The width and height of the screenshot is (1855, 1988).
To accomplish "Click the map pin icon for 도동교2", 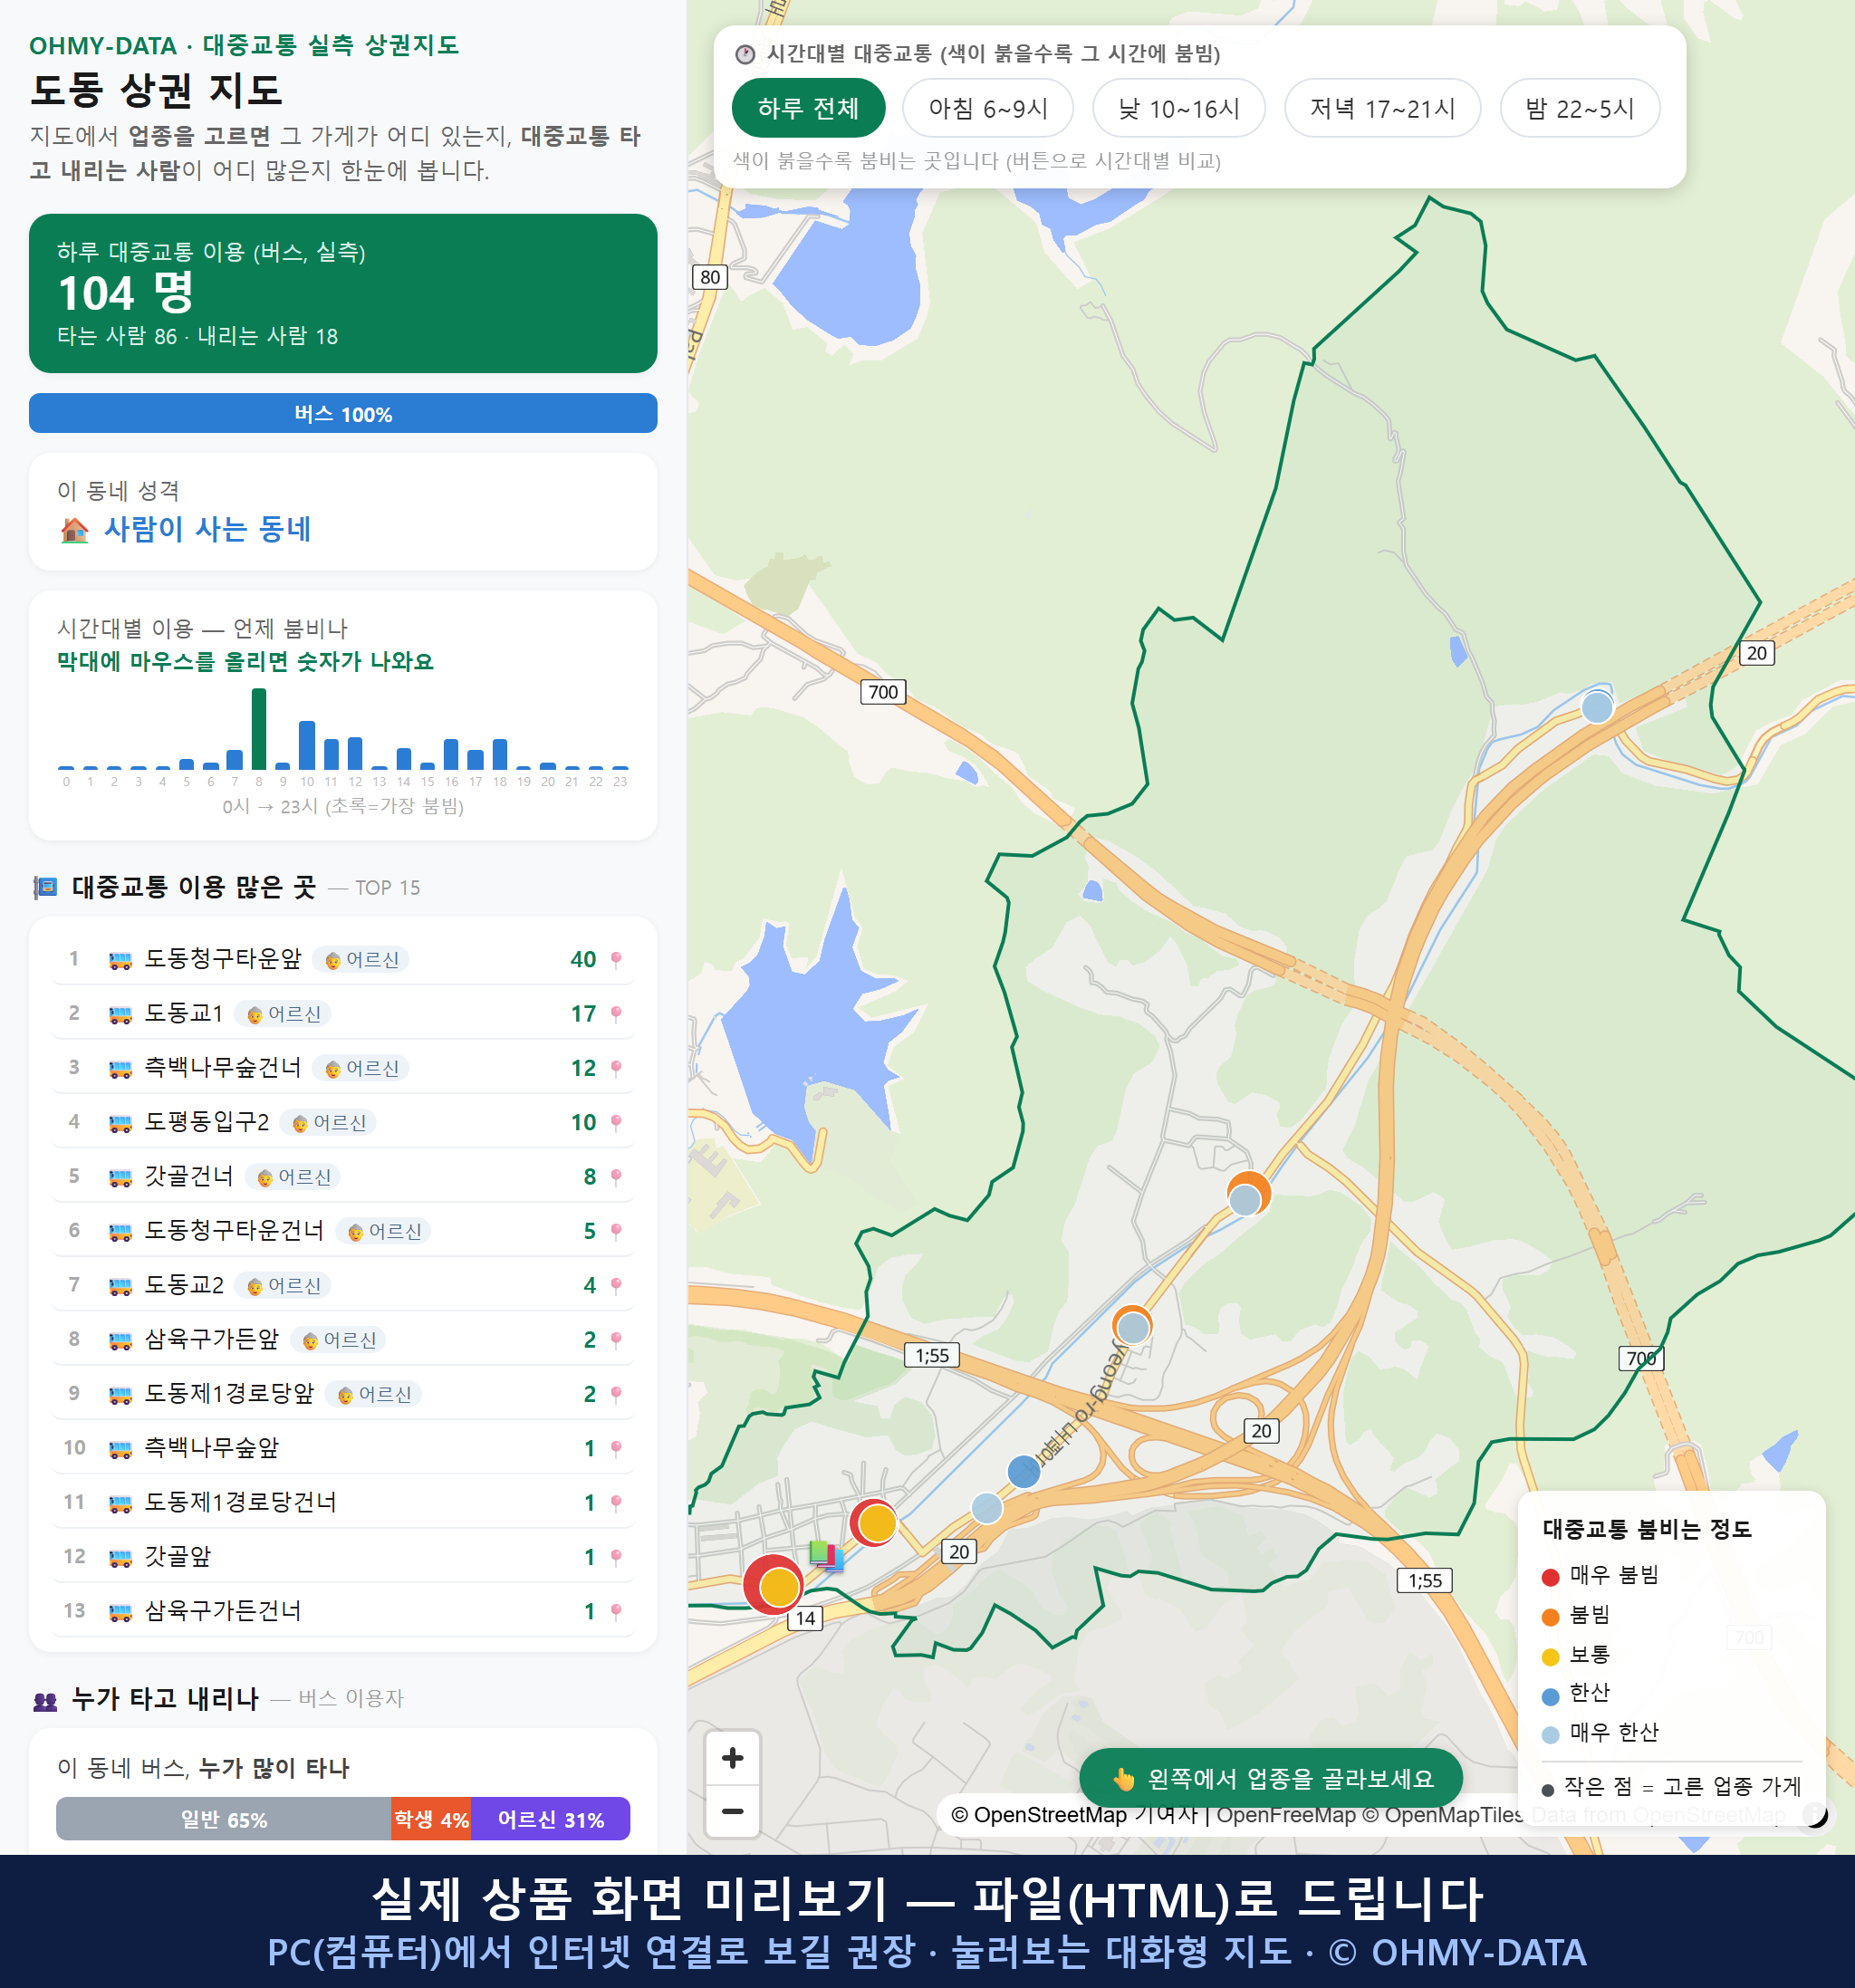I will 616,1286.
